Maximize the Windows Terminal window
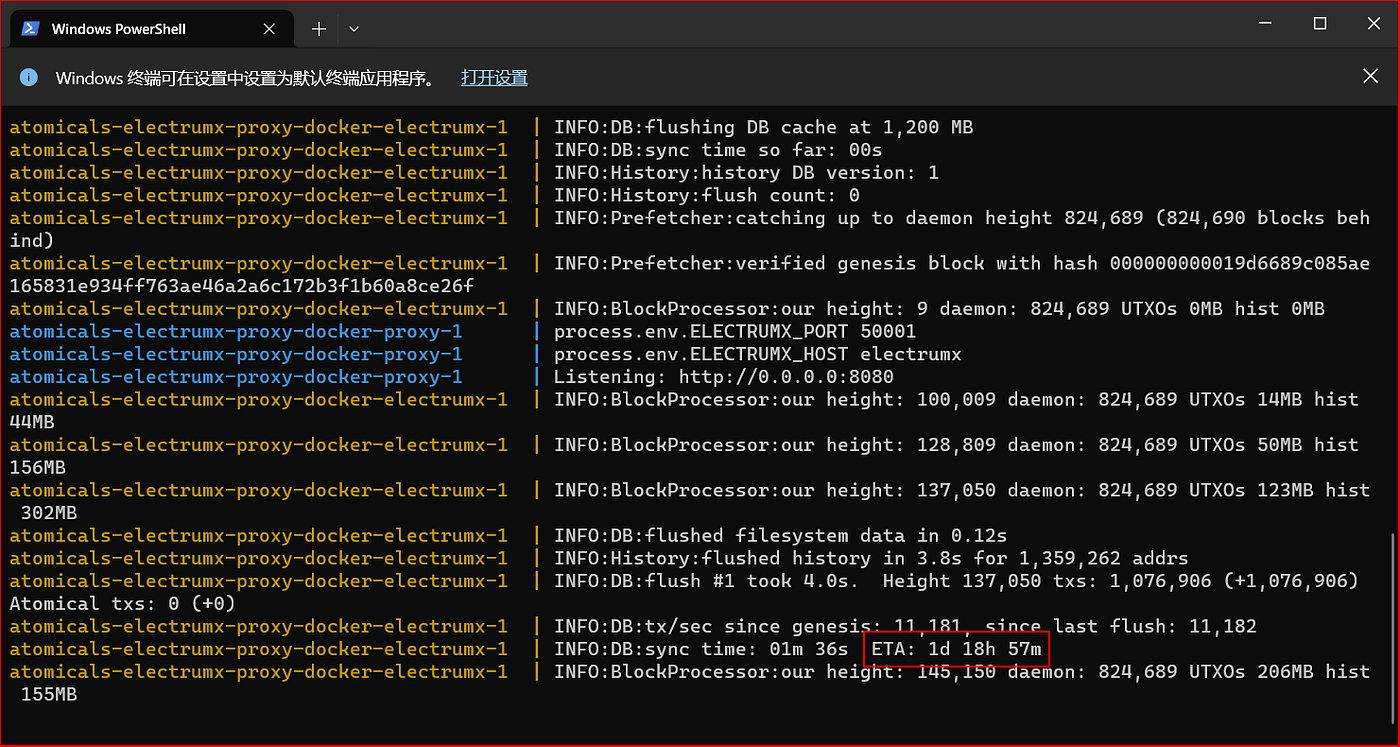Image resolution: width=1400 pixels, height=747 pixels. point(1320,23)
